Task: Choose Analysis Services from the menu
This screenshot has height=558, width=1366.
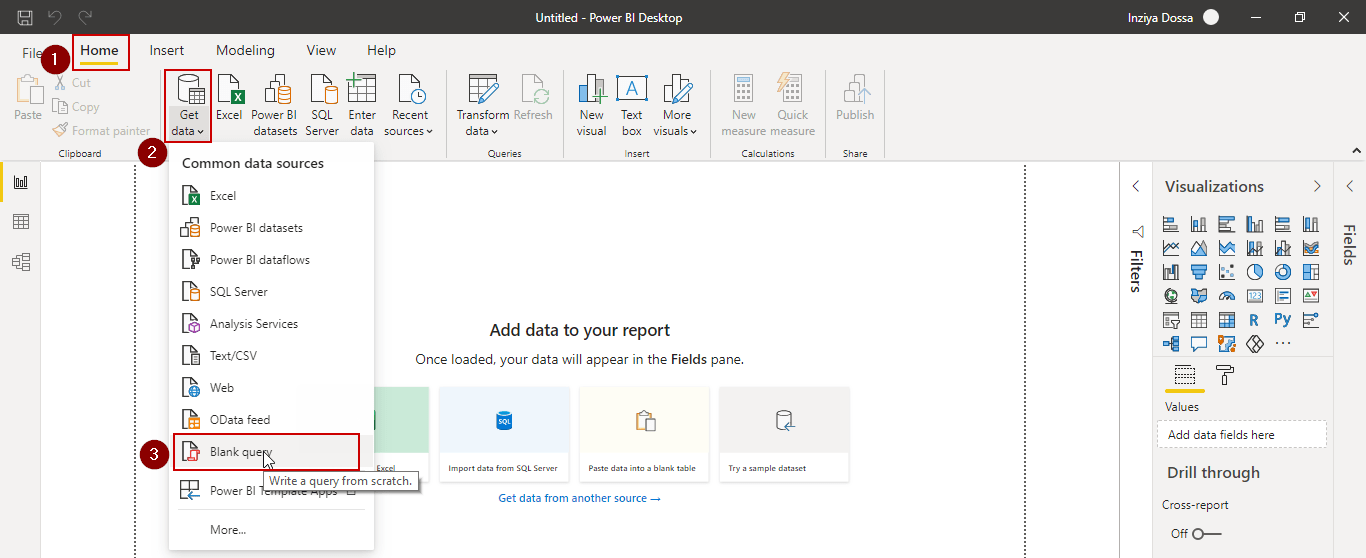Action: [271, 324]
